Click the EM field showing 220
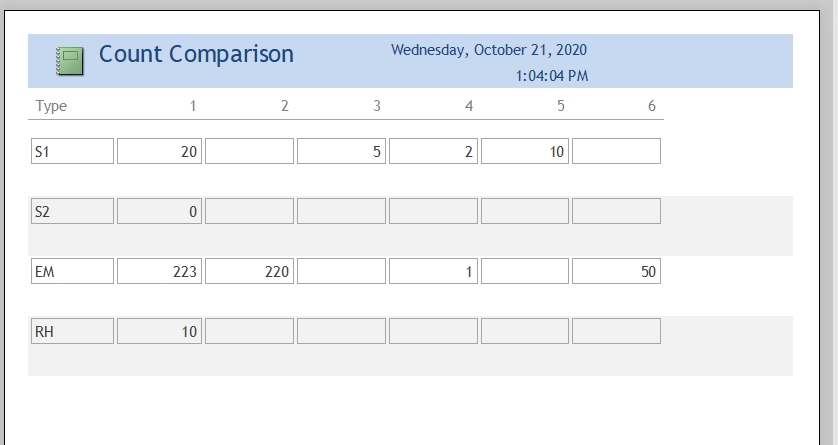The height and width of the screenshot is (445, 838). pos(249,271)
